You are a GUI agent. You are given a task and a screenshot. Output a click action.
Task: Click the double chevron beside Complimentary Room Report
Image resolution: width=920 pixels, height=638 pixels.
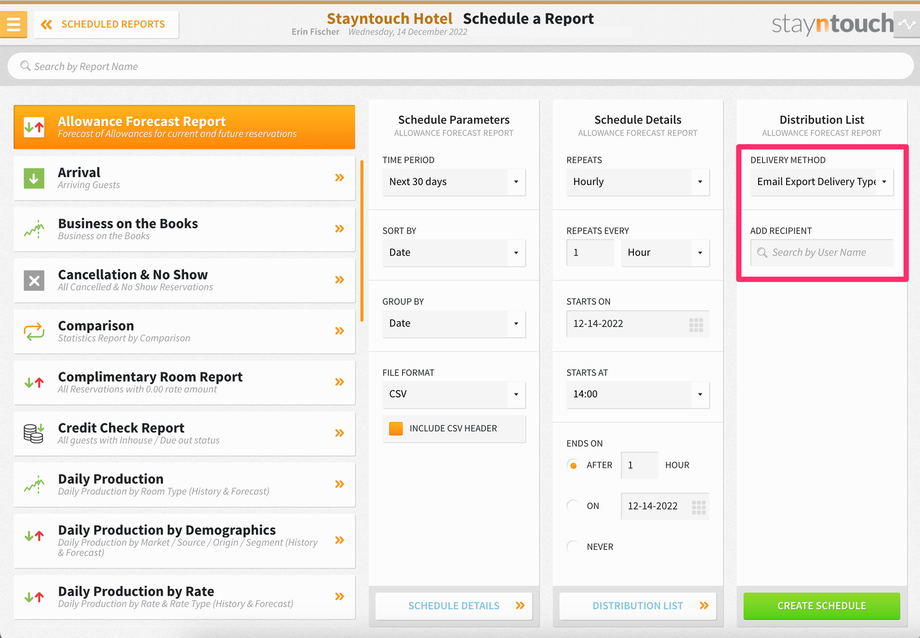tap(339, 382)
